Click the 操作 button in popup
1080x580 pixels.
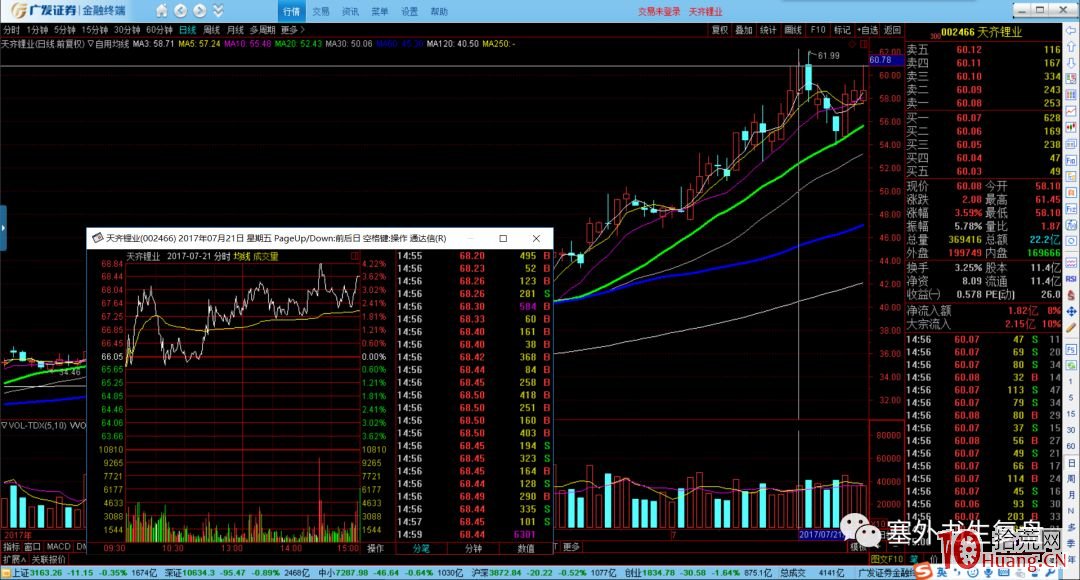pyautogui.click(x=375, y=548)
